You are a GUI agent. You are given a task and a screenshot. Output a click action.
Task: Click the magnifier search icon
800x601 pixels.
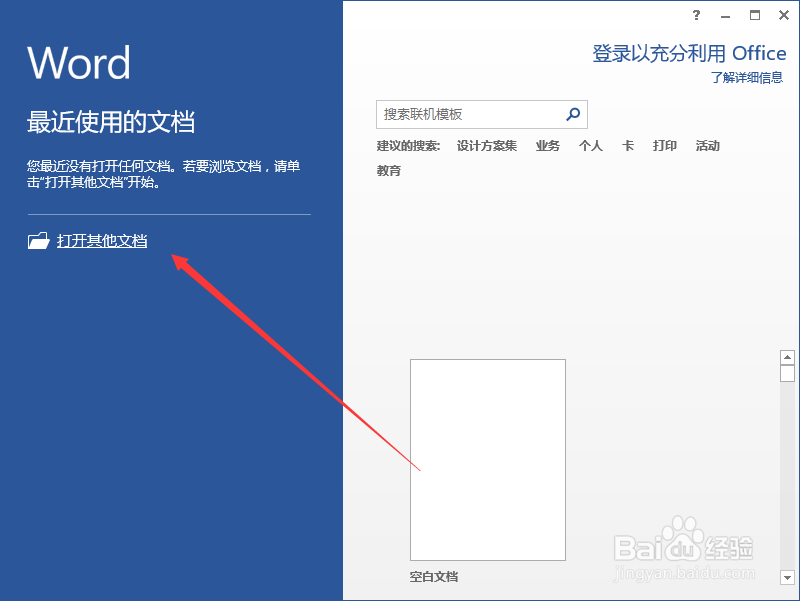tap(573, 114)
